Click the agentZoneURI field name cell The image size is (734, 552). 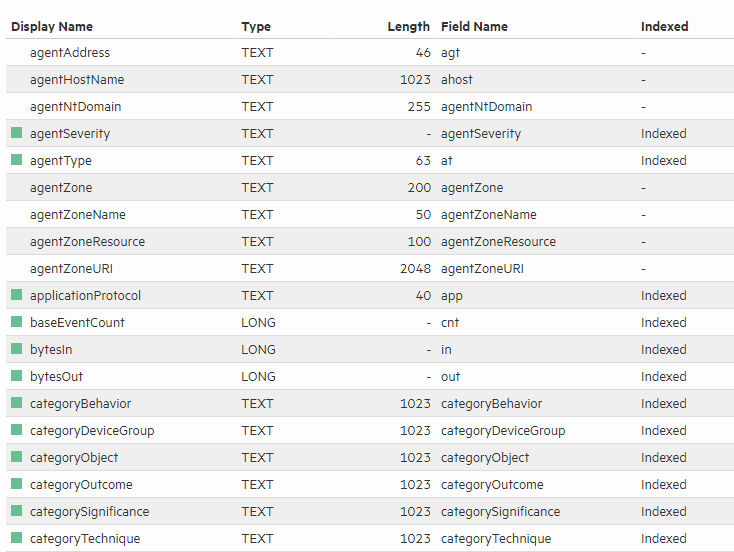click(x=483, y=268)
